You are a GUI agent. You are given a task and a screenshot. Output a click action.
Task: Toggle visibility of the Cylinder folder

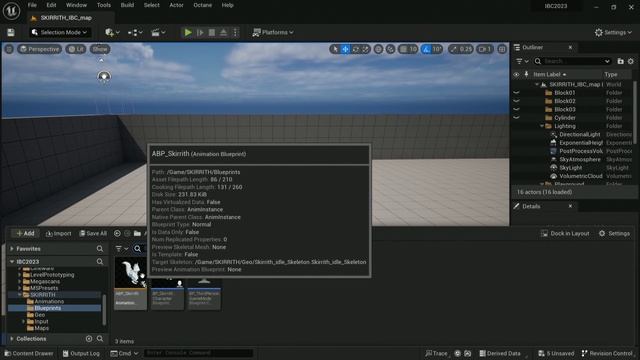click(x=516, y=118)
